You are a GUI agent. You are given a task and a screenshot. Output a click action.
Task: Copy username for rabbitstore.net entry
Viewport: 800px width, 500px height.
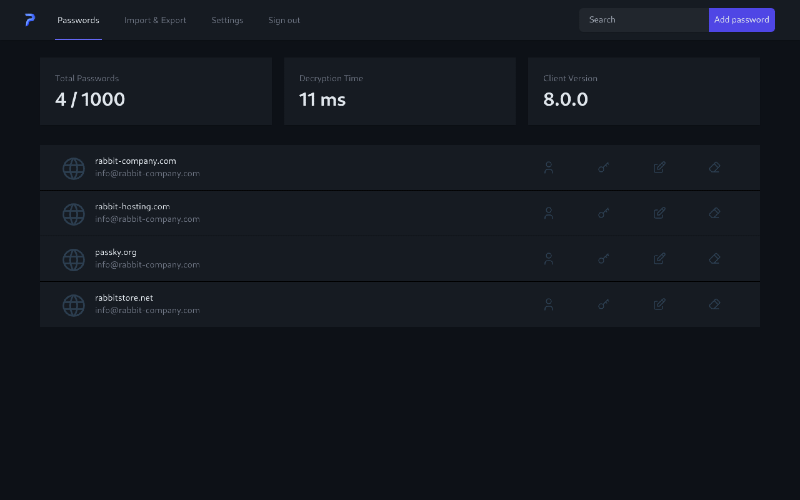point(548,304)
